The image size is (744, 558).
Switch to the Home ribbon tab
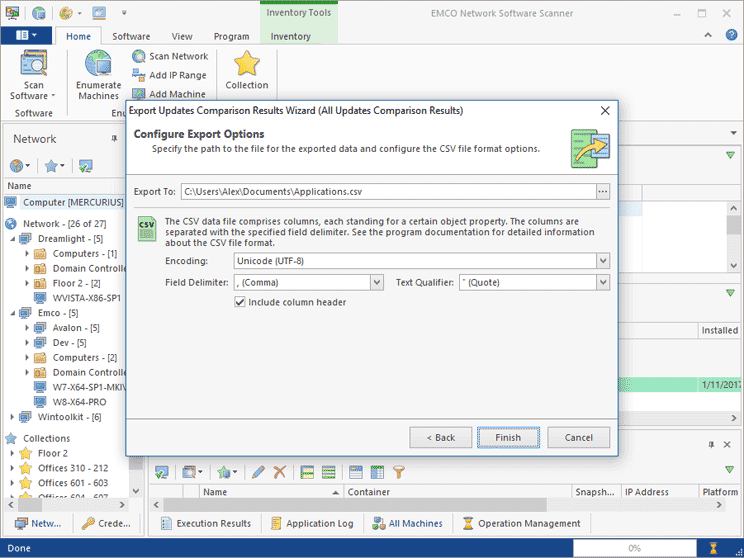click(x=78, y=36)
